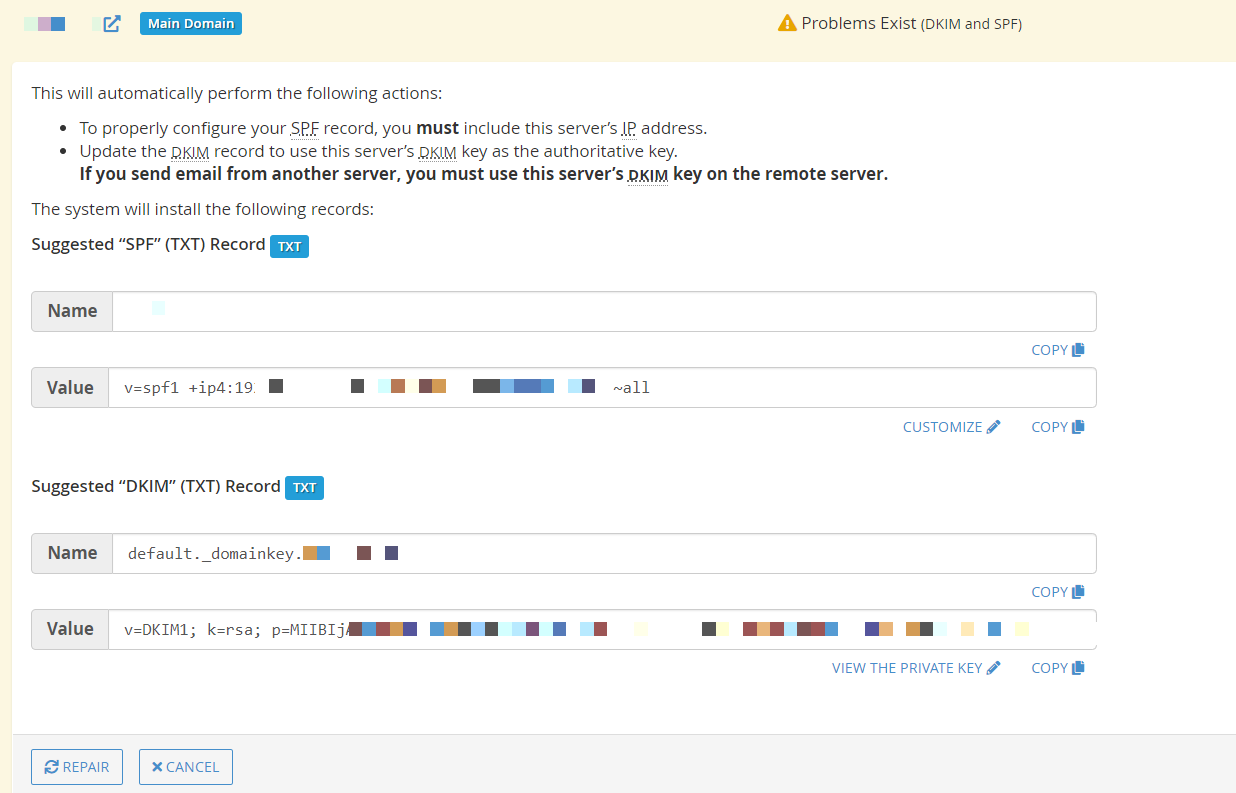Click the refresh icon inside the REPAIR button

51,766
